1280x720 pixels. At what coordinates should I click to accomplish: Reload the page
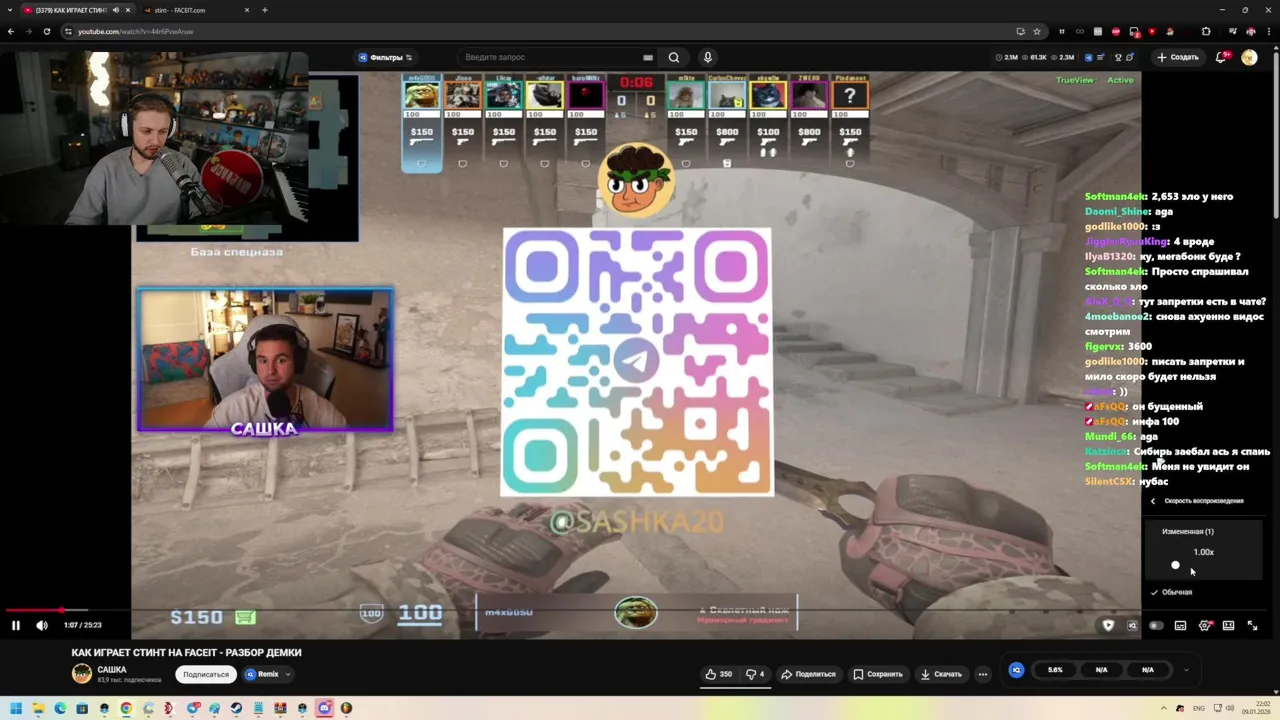pyautogui.click(x=46, y=31)
